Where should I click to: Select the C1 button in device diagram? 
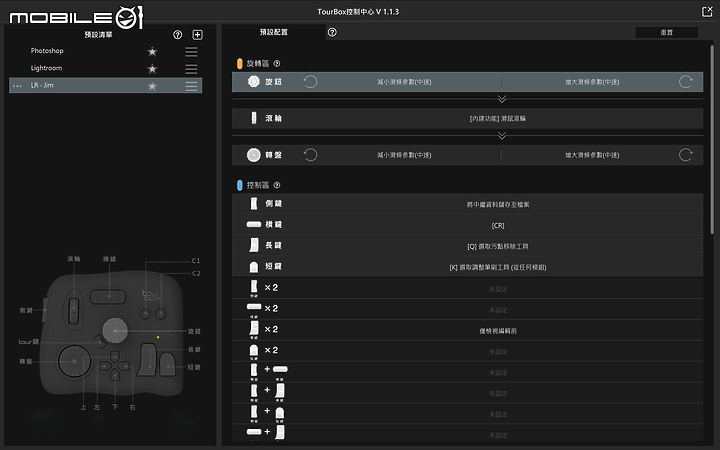tap(146, 314)
